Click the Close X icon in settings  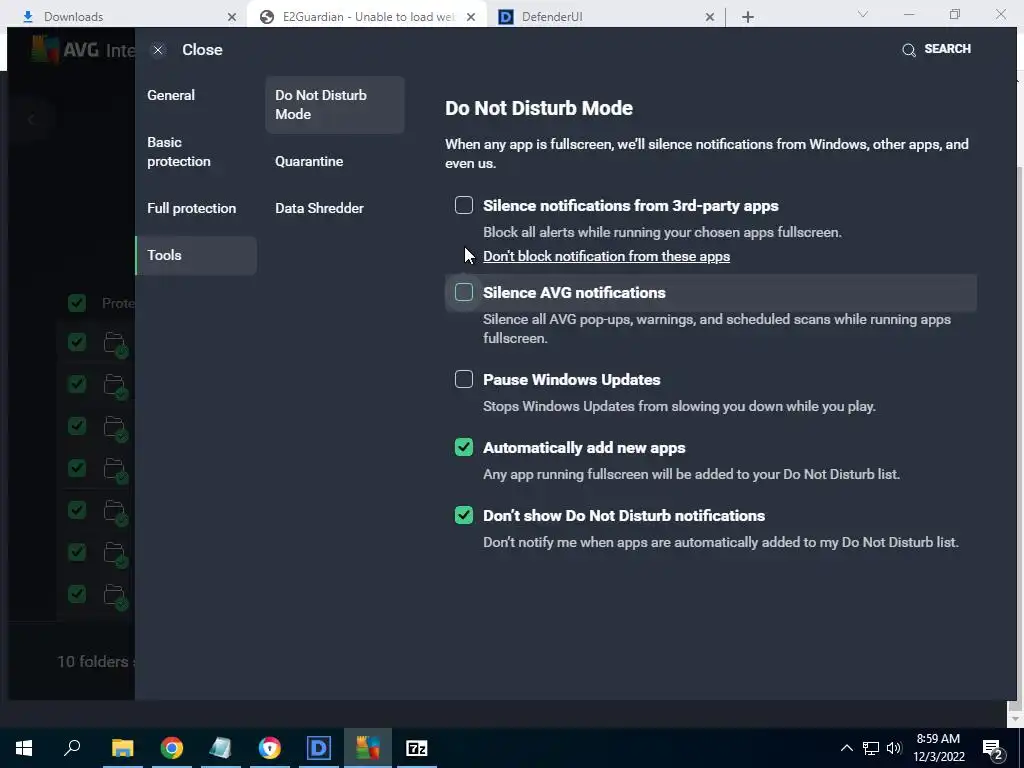158,50
